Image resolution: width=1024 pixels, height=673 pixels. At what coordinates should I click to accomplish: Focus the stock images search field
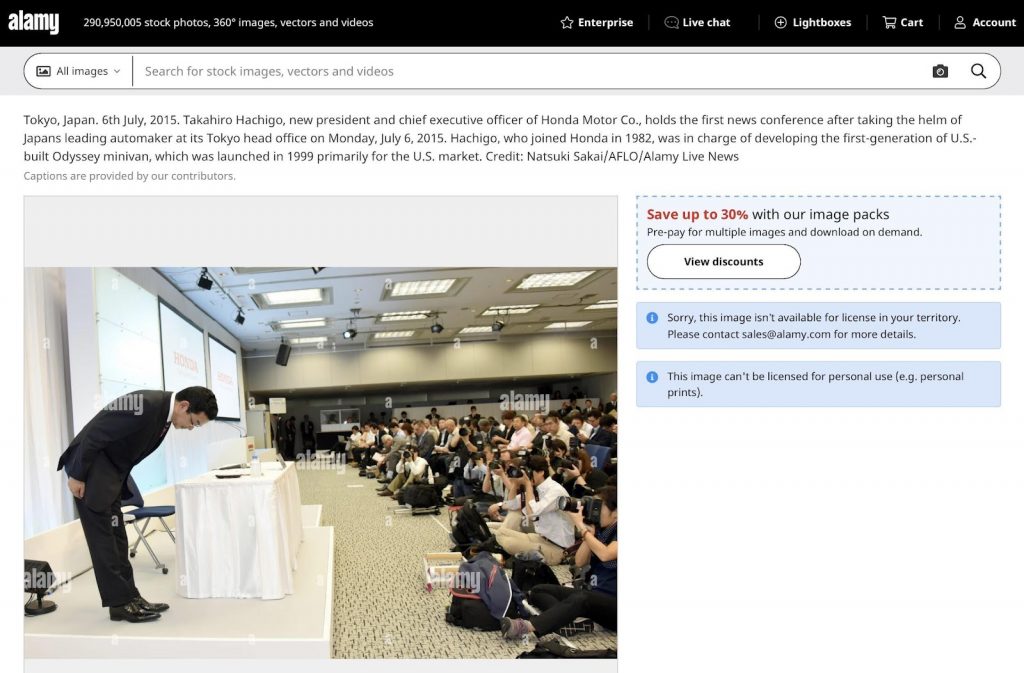click(520, 71)
